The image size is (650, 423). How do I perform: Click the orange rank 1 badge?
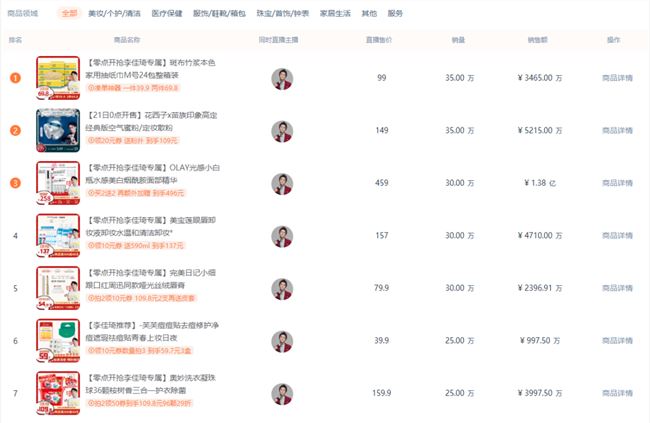[15, 78]
